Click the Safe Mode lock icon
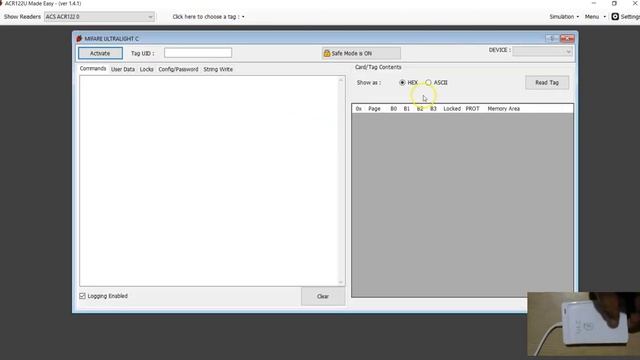Image resolution: width=640 pixels, height=360 pixels. coord(327,53)
